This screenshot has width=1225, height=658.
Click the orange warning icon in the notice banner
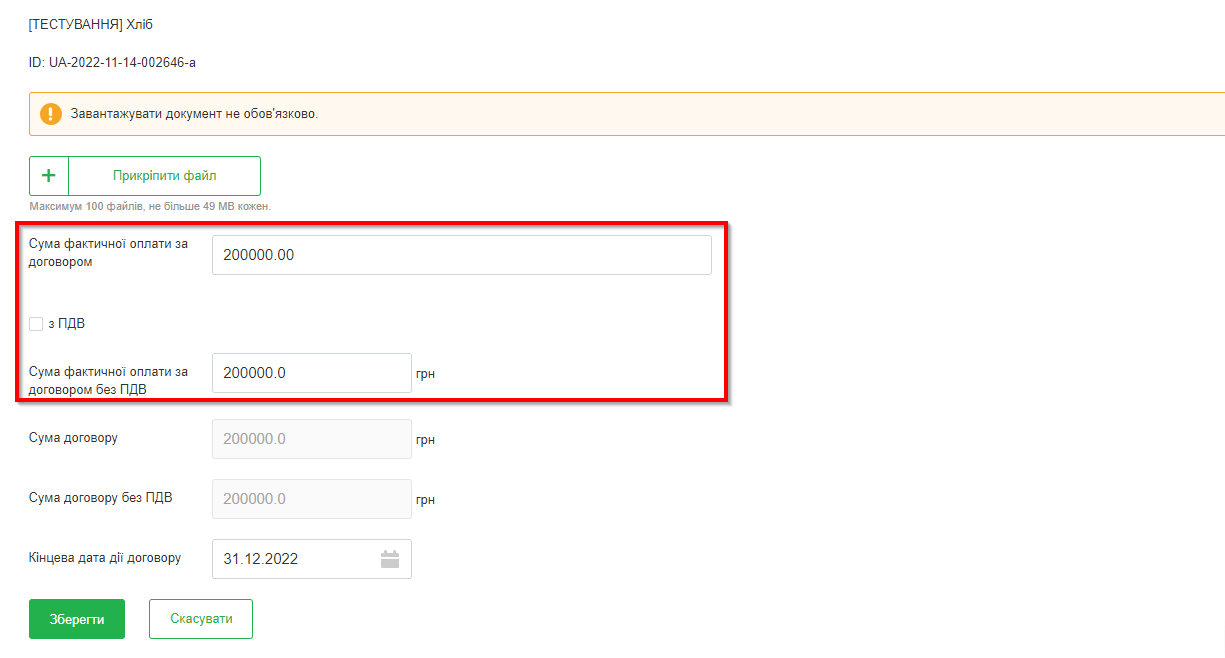[51, 114]
